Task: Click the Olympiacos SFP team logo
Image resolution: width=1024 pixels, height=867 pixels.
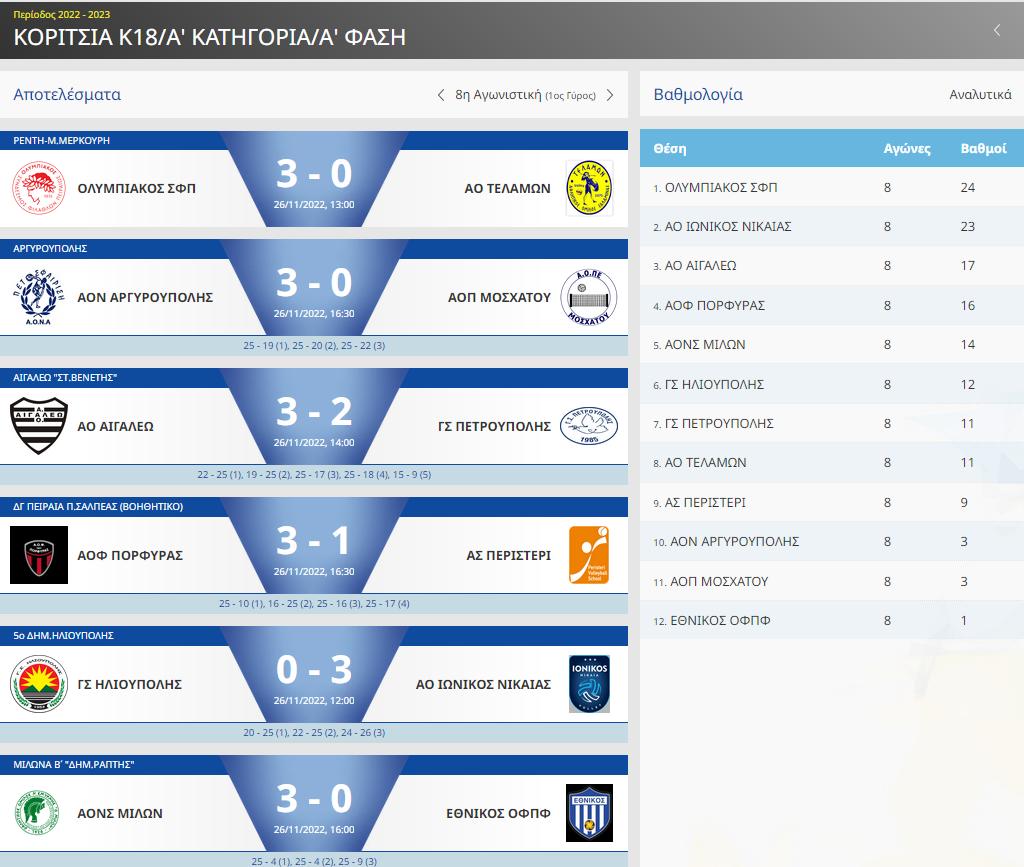Action: (x=39, y=188)
